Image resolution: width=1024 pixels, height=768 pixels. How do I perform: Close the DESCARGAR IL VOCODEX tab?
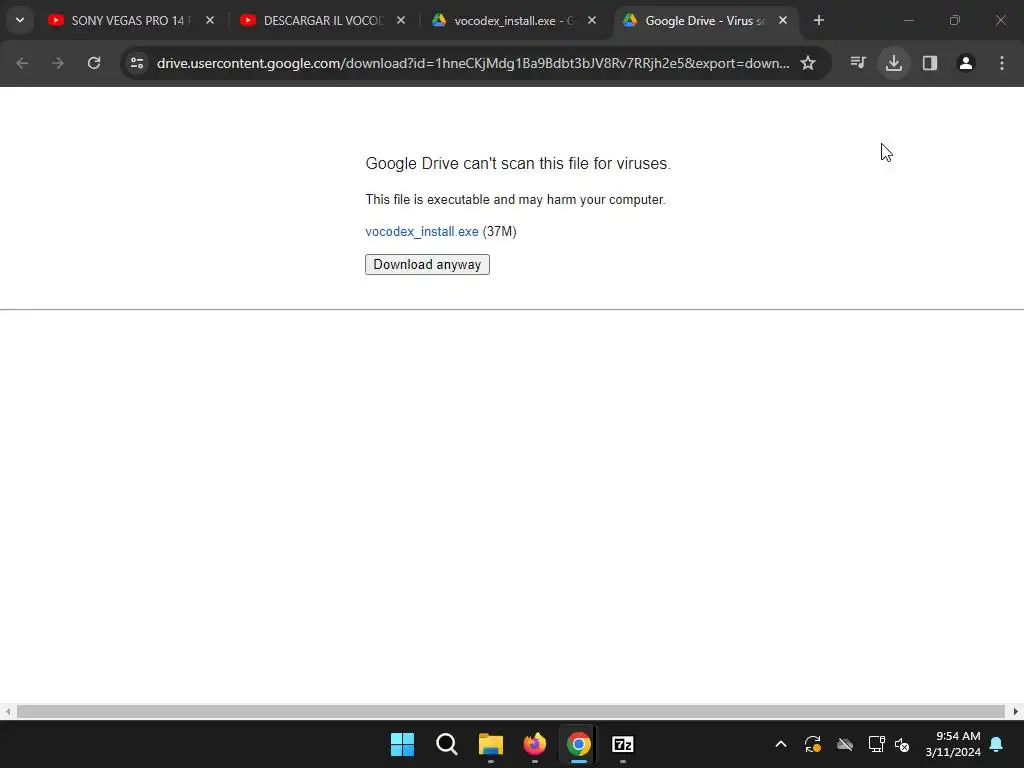pos(401,21)
